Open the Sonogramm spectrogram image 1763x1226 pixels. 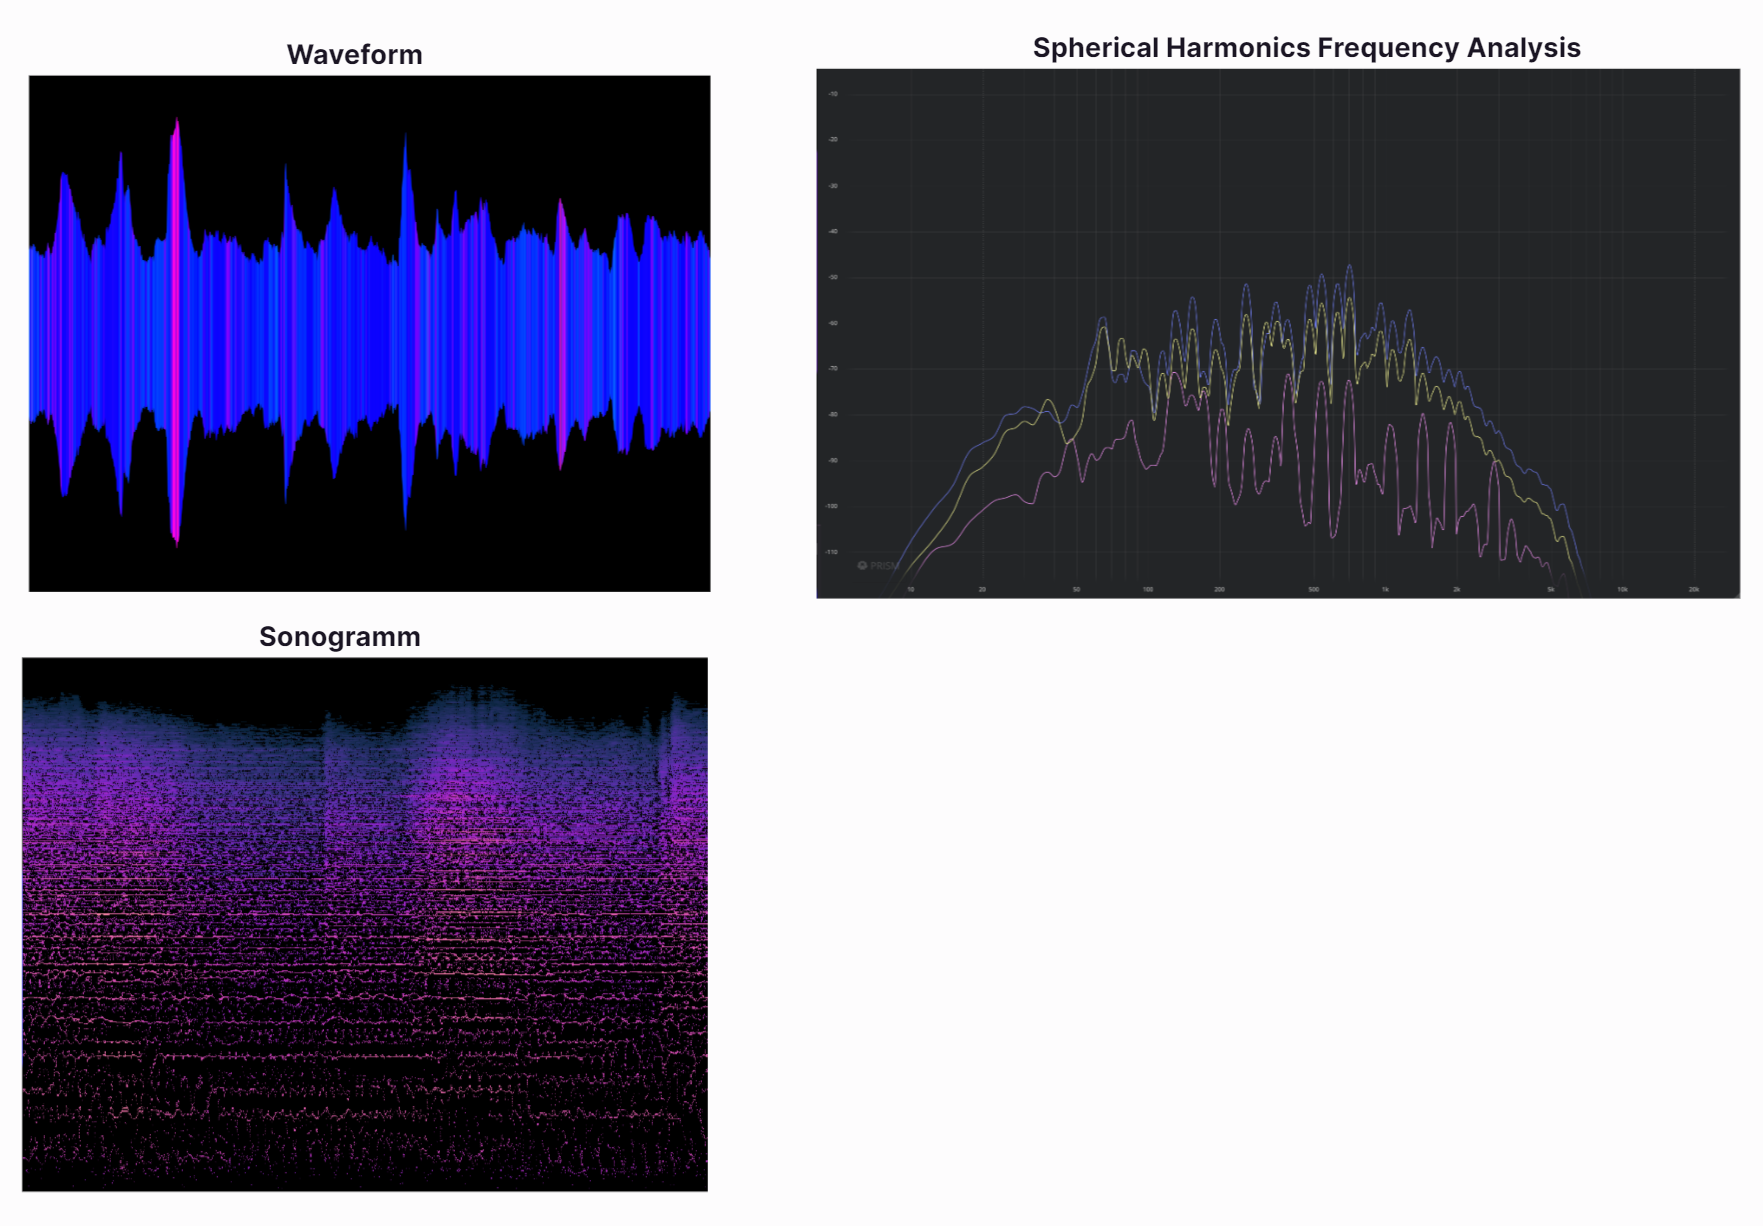[x=365, y=924]
